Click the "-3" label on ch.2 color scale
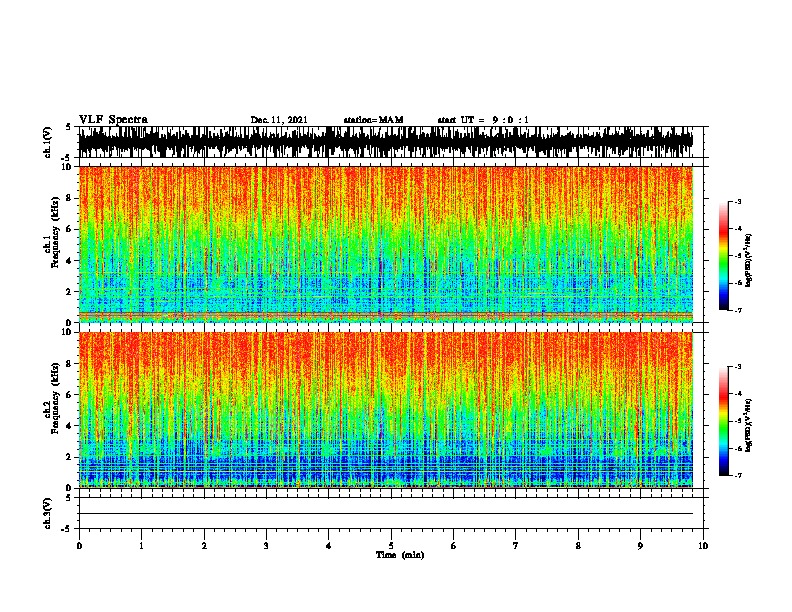 pyautogui.click(x=738, y=367)
